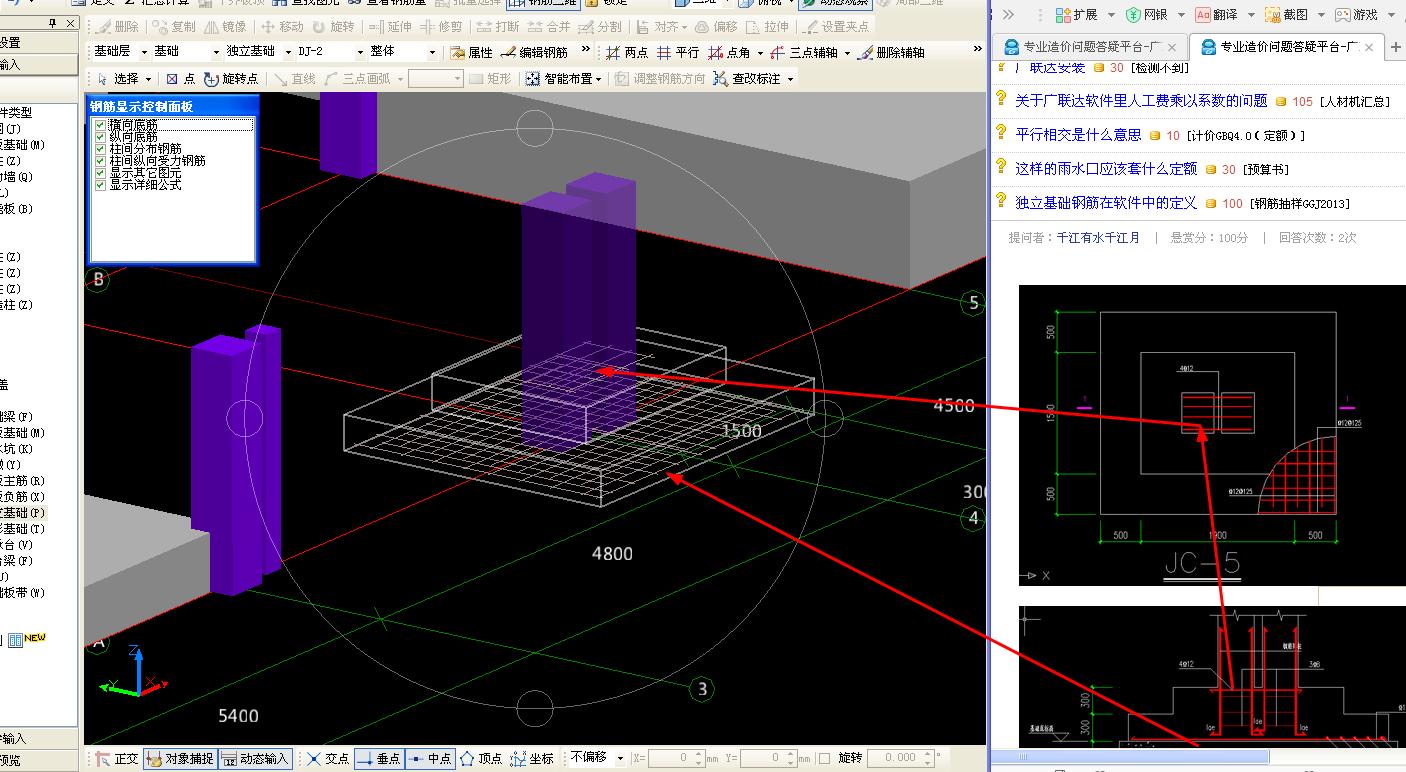
Task: Toggle 对象捕捉 object snap
Action: coord(180,758)
